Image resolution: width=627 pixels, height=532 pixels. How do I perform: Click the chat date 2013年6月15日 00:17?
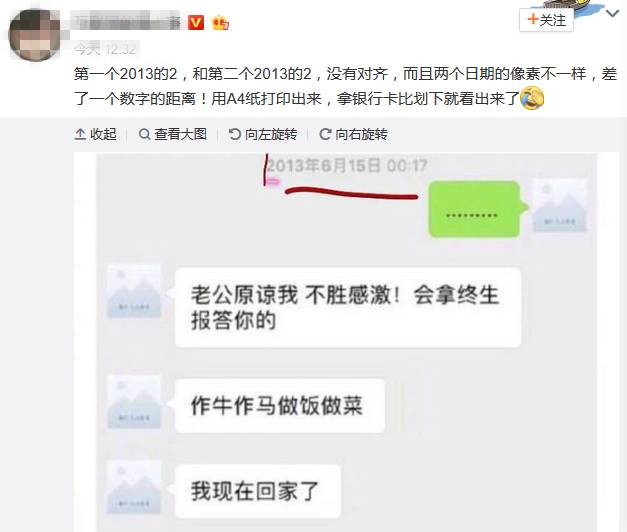pos(347,166)
